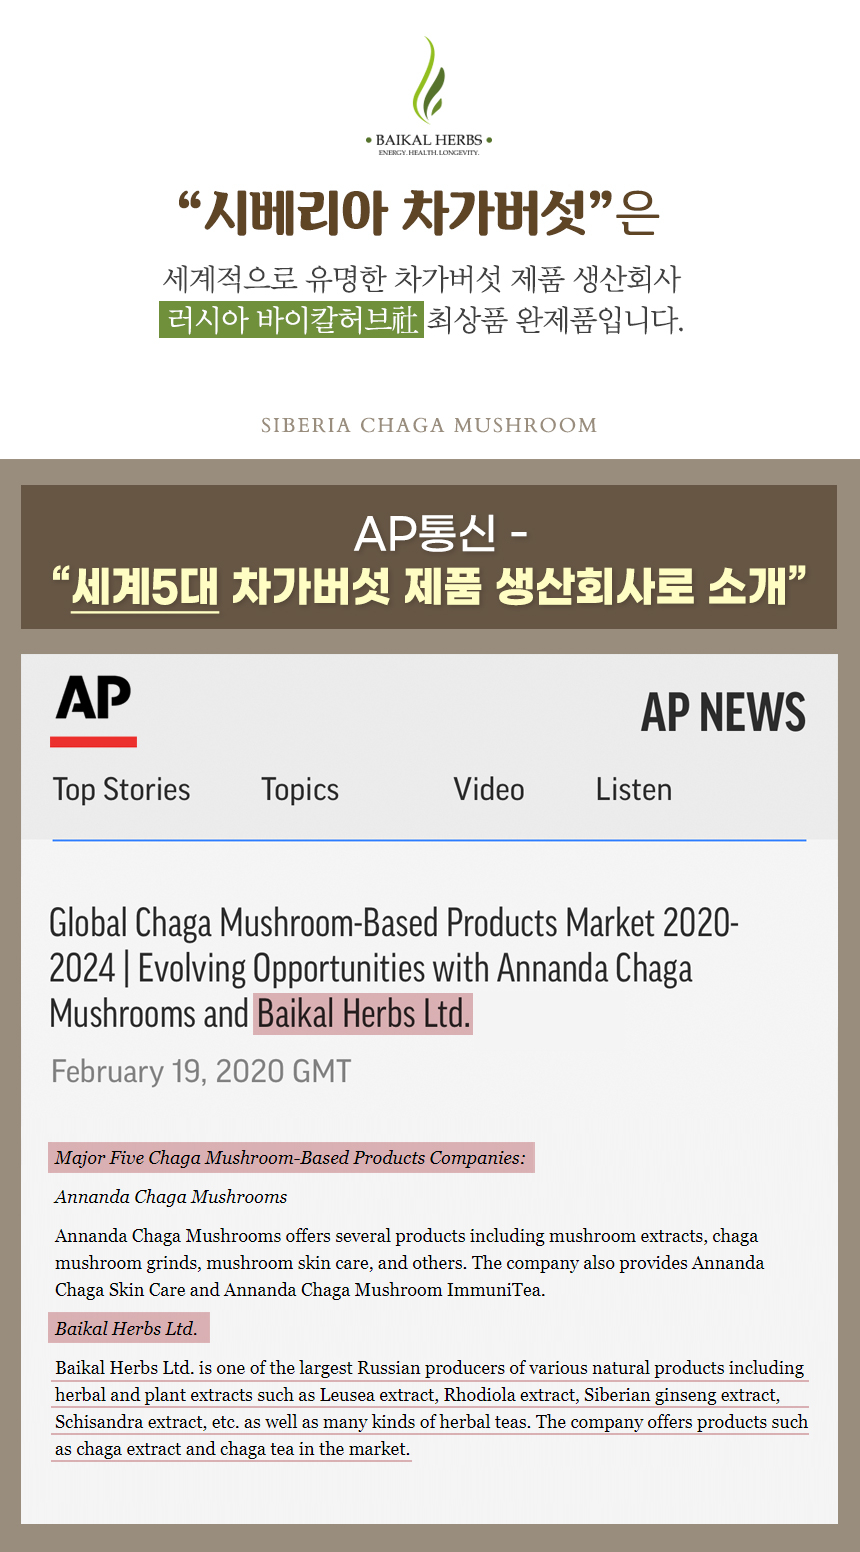This screenshot has height=1552, width=860.
Task: Click the underlined Baikal Herbs description paragraph
Action: 430,1408
